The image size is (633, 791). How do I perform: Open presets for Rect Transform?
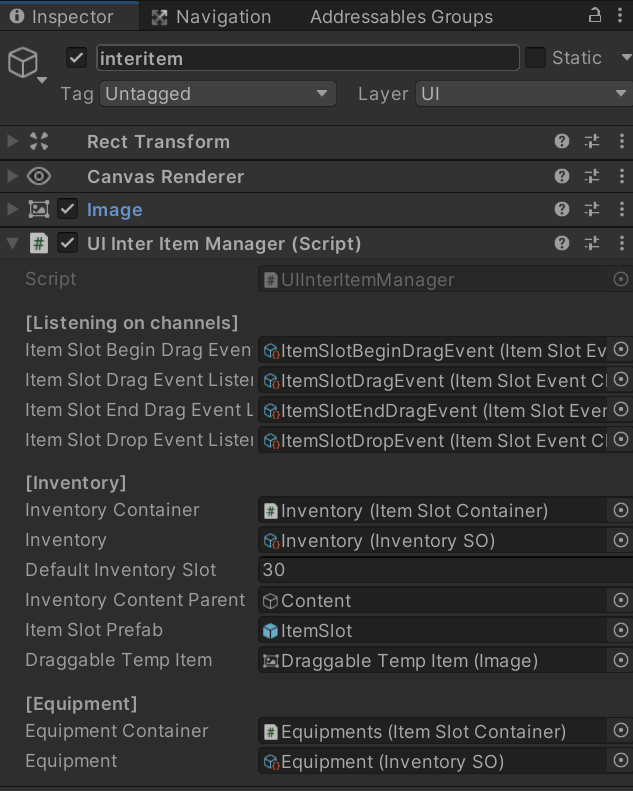592,141
